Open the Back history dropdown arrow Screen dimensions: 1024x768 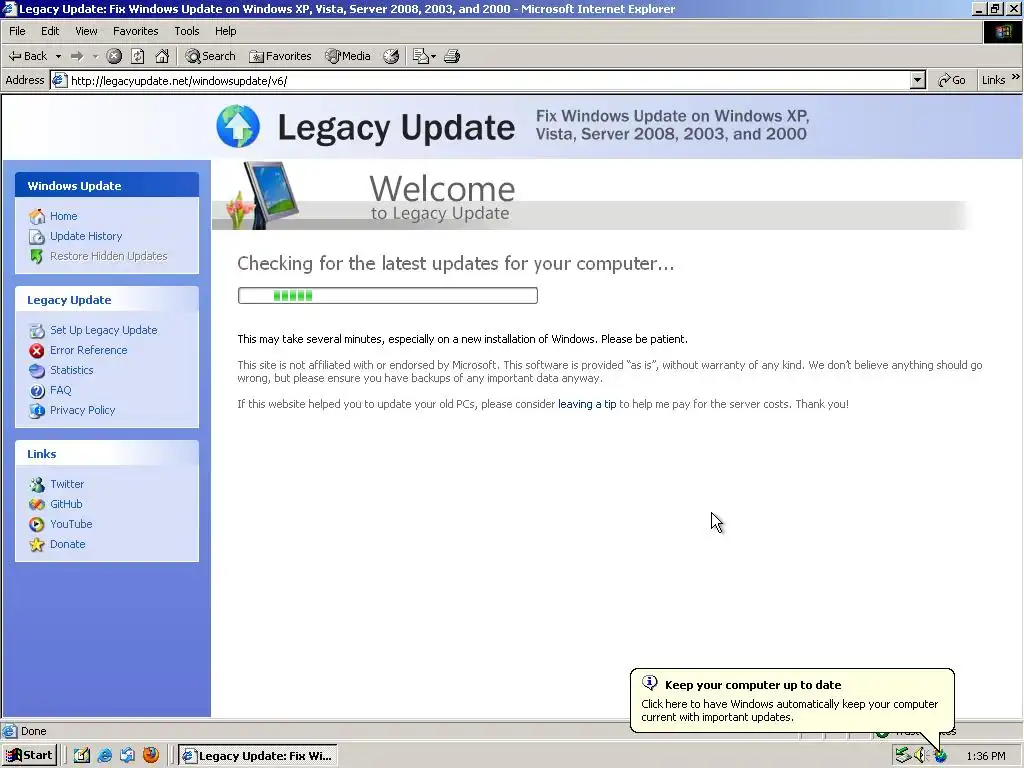coord(58,56)
